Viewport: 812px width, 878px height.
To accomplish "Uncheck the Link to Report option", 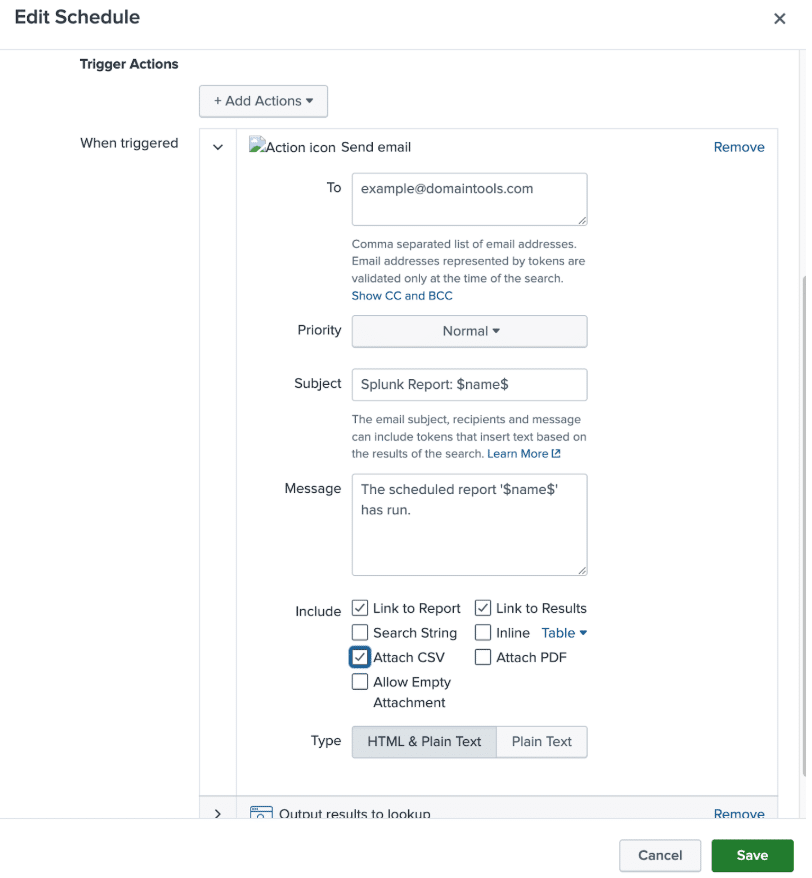I will coord(359,607).
